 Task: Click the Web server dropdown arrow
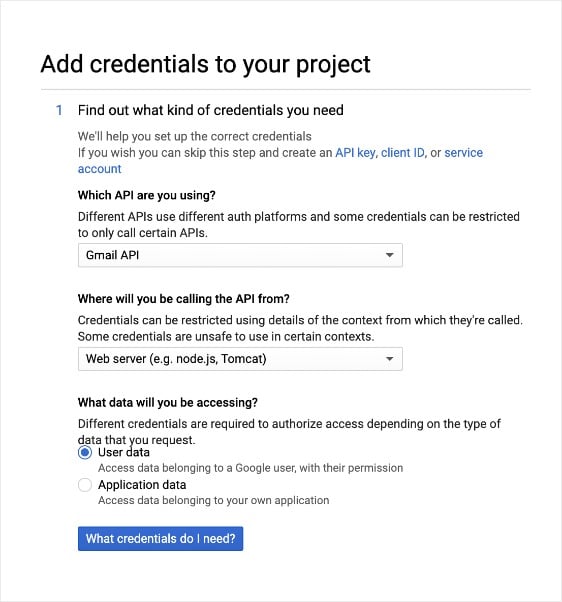point(389,359)
